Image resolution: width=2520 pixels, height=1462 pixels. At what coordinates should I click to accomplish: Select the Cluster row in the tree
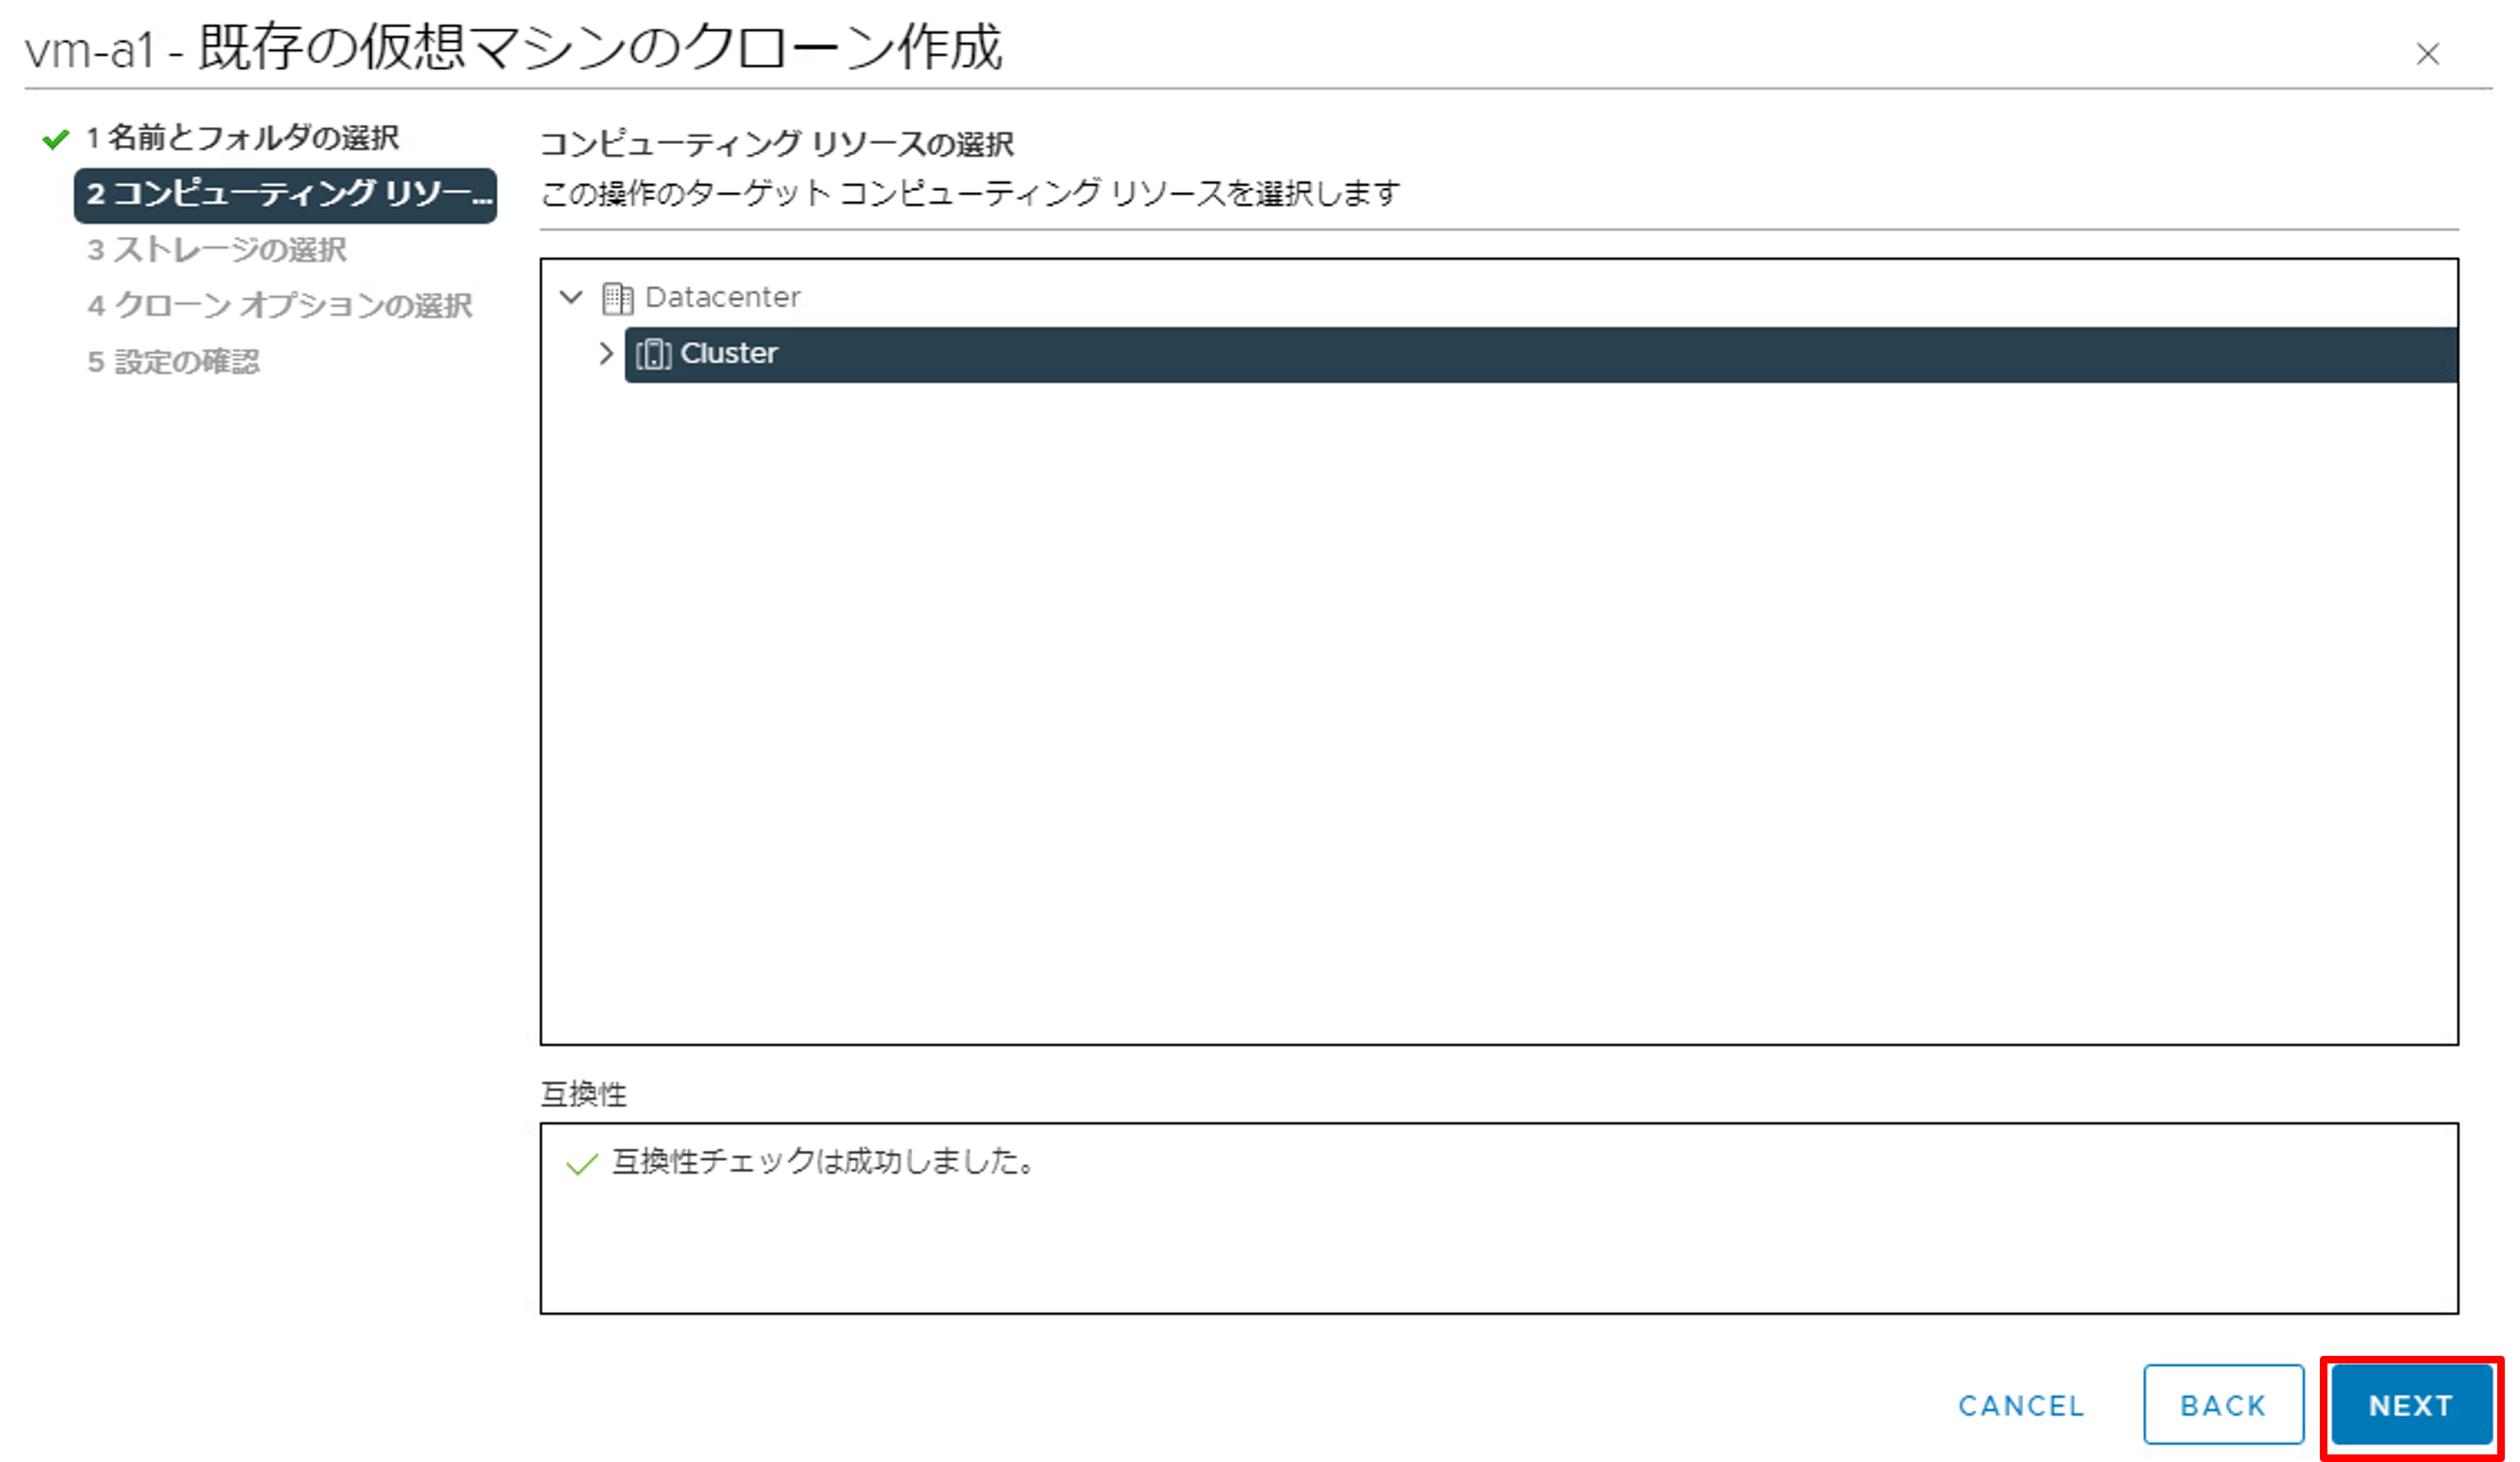pyautogui.click(x=1541, y=354)
